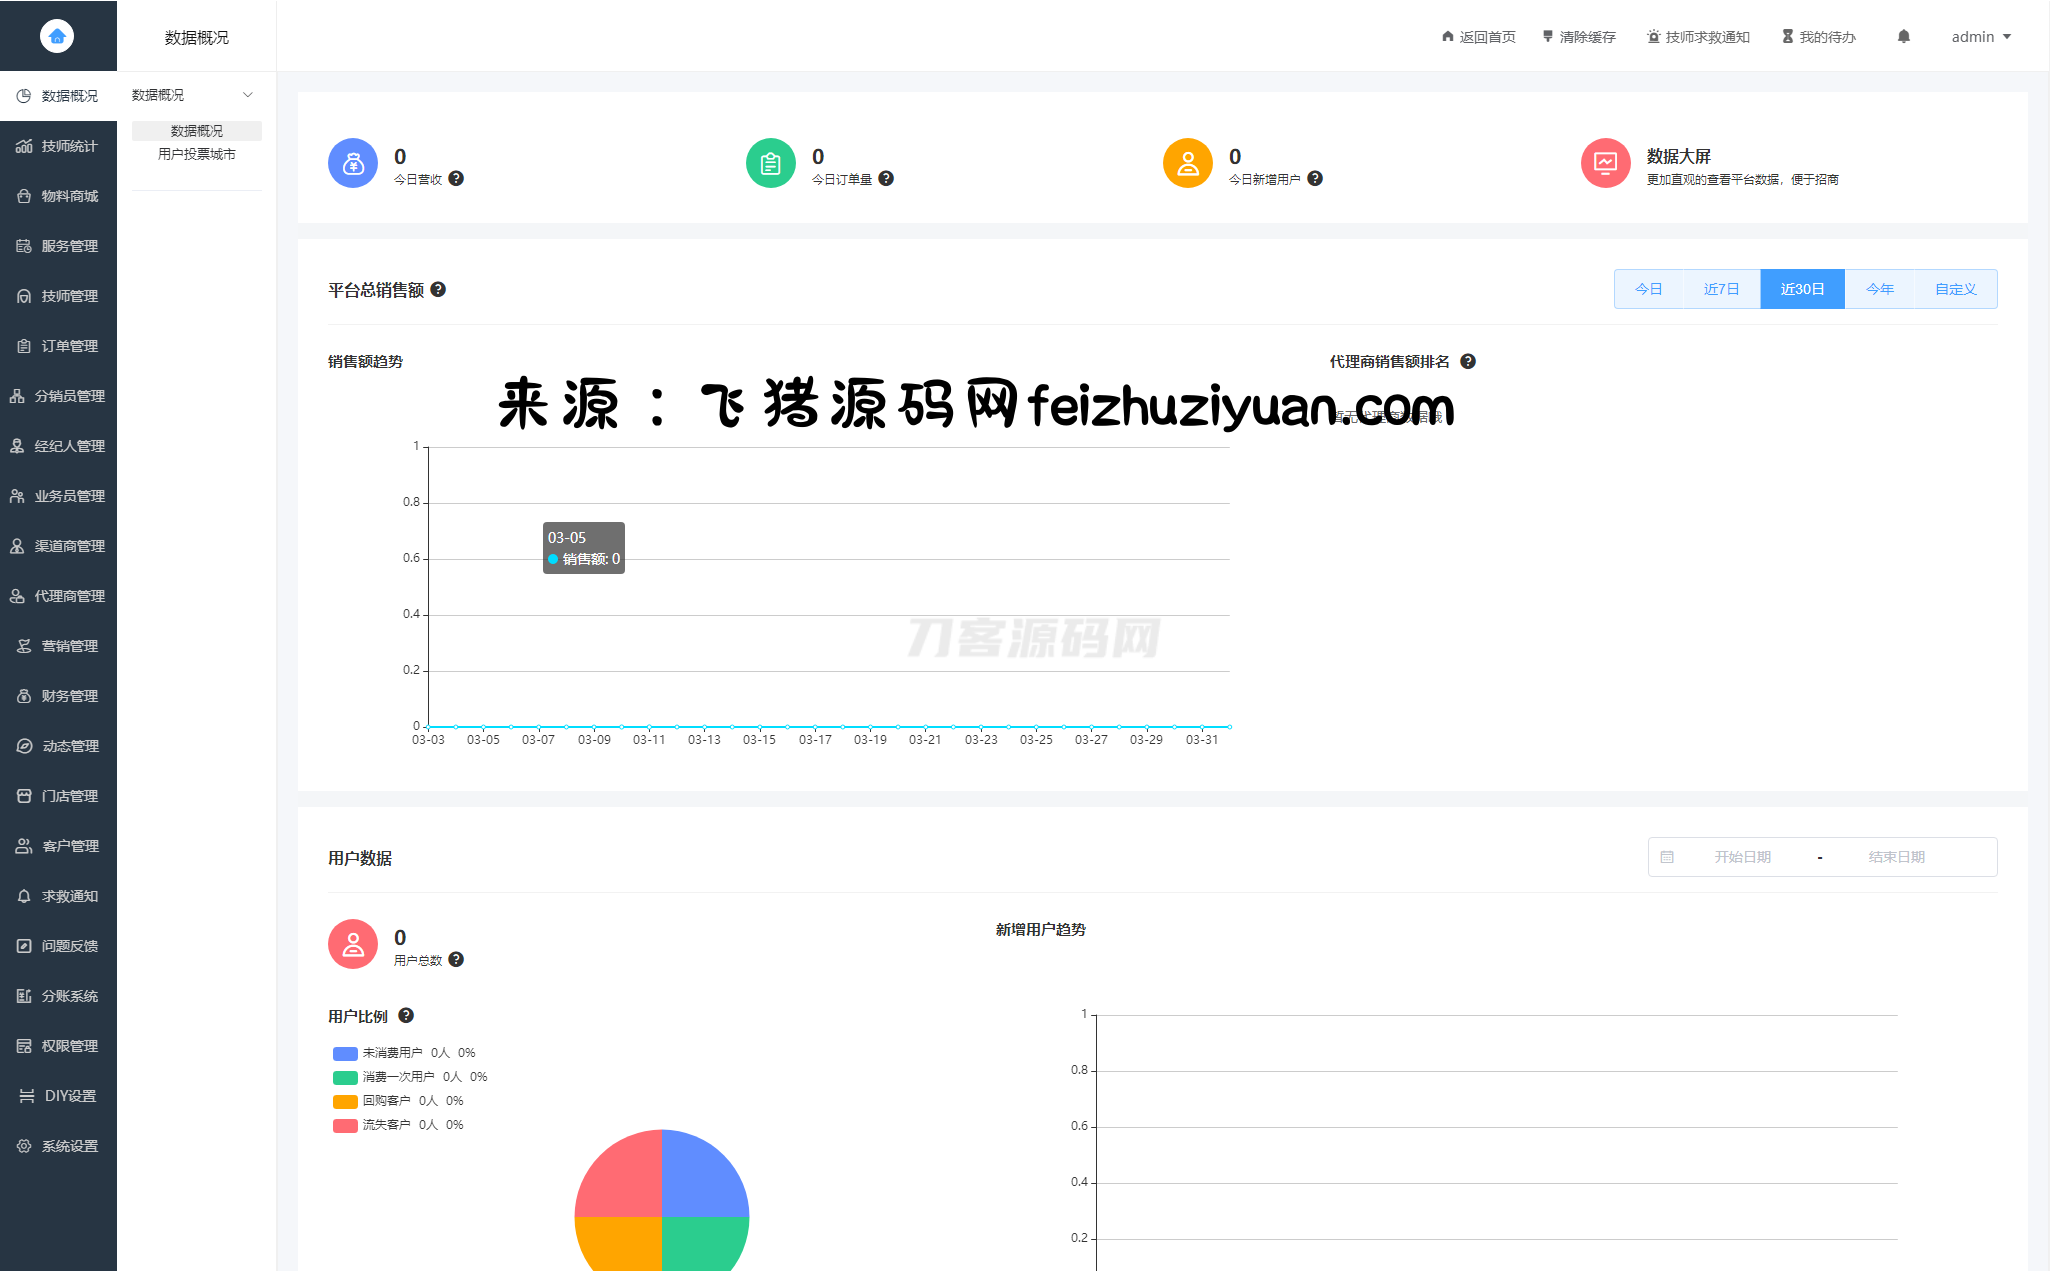Click help icon beside 今日营收
The width and height of the screenshot is (2050, 1271).
[x=456, y=179]
